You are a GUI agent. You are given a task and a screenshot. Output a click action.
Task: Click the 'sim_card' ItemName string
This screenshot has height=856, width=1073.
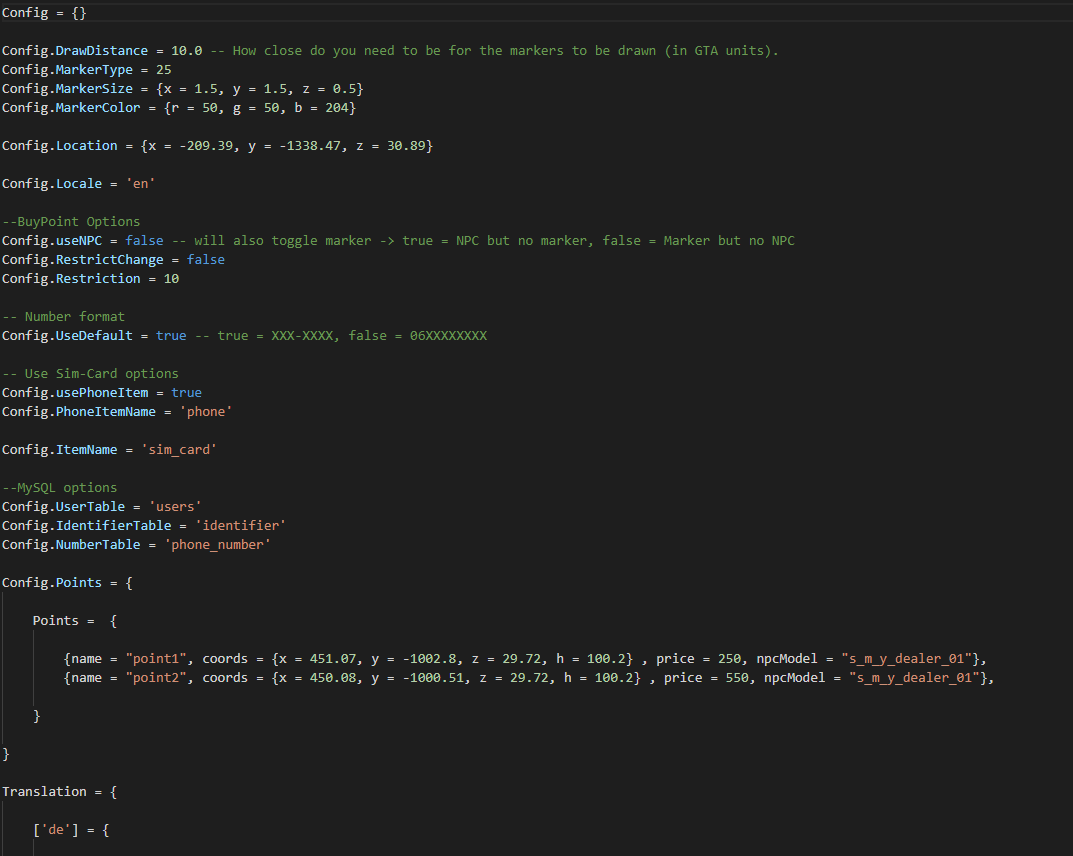point(179,450)
